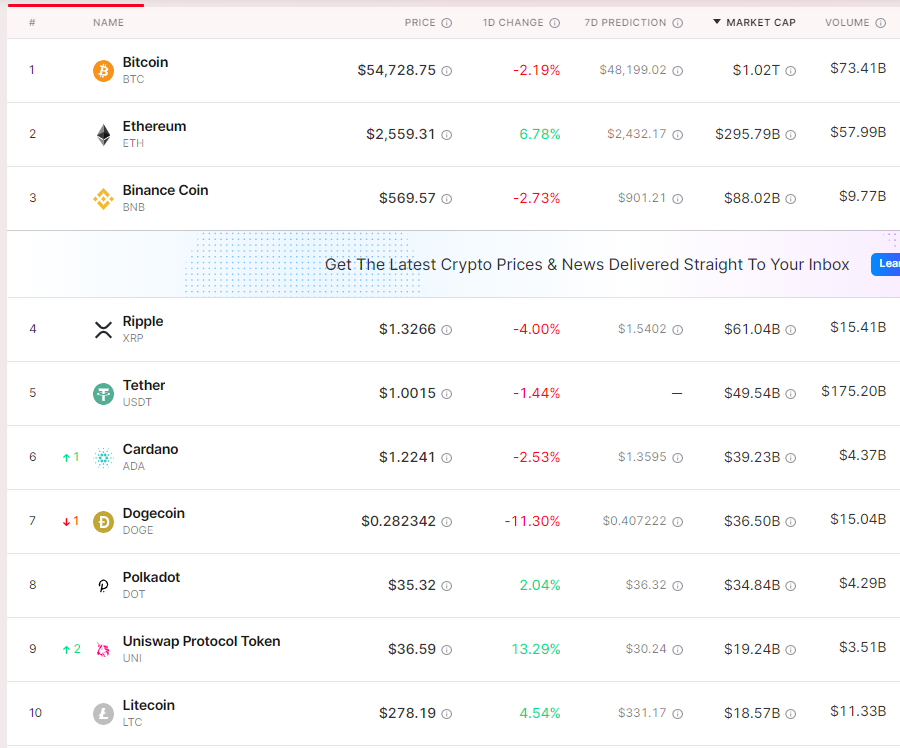Screen dimensions: 900x748
Task: Click info icon next to Polkadot market cap $34.84B
Action: (790, 586)
